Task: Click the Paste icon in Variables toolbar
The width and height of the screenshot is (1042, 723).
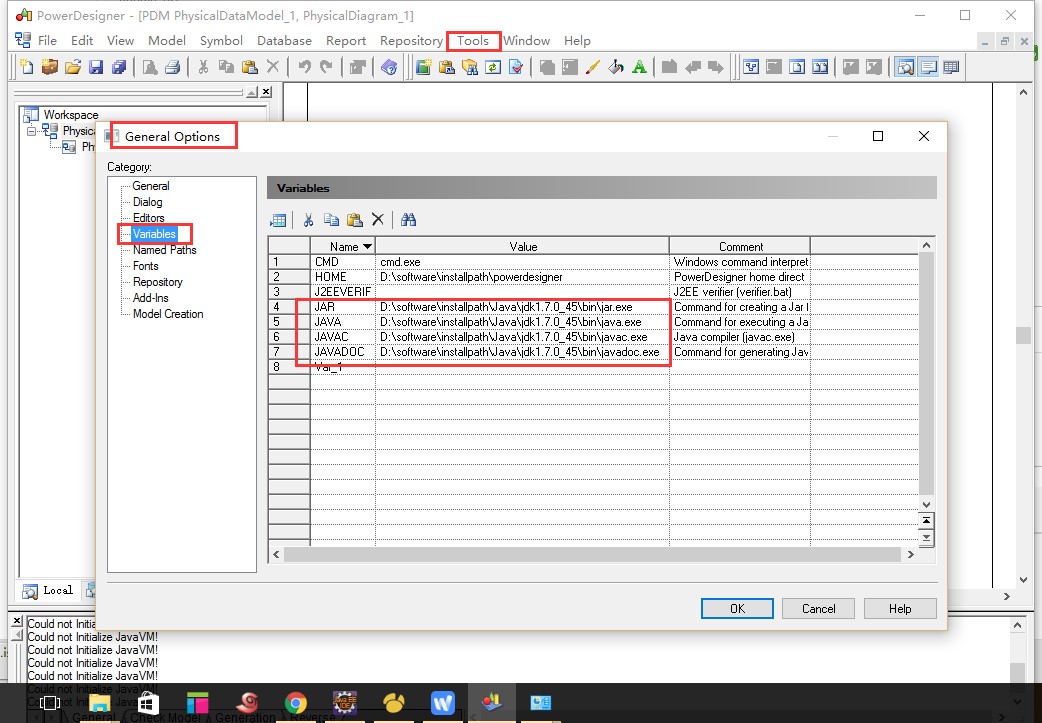Action: 355,220
